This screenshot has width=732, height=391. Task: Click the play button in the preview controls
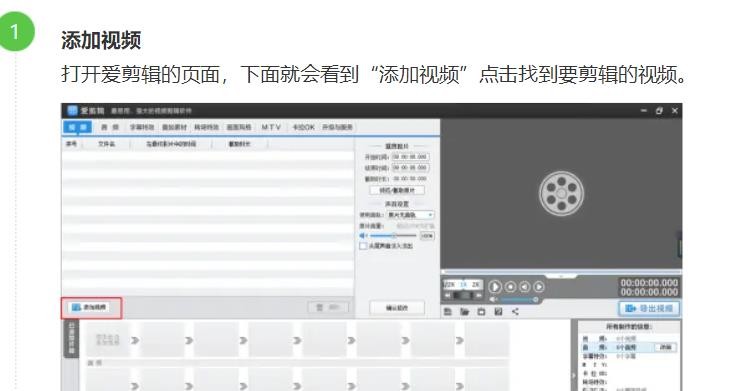495,287
